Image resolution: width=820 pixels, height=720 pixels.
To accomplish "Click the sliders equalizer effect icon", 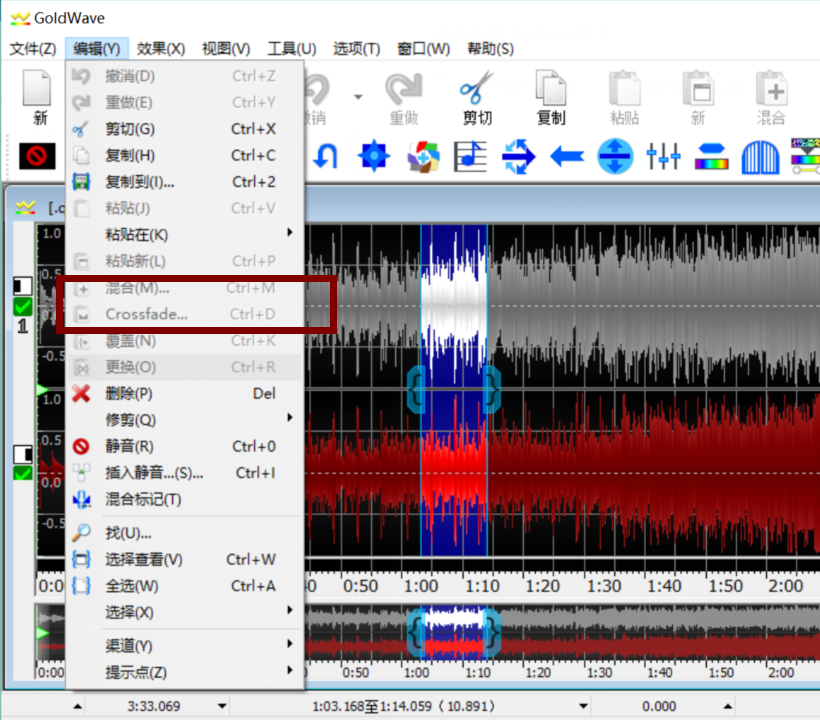I will pyautogui.click(x=663, y=156).
